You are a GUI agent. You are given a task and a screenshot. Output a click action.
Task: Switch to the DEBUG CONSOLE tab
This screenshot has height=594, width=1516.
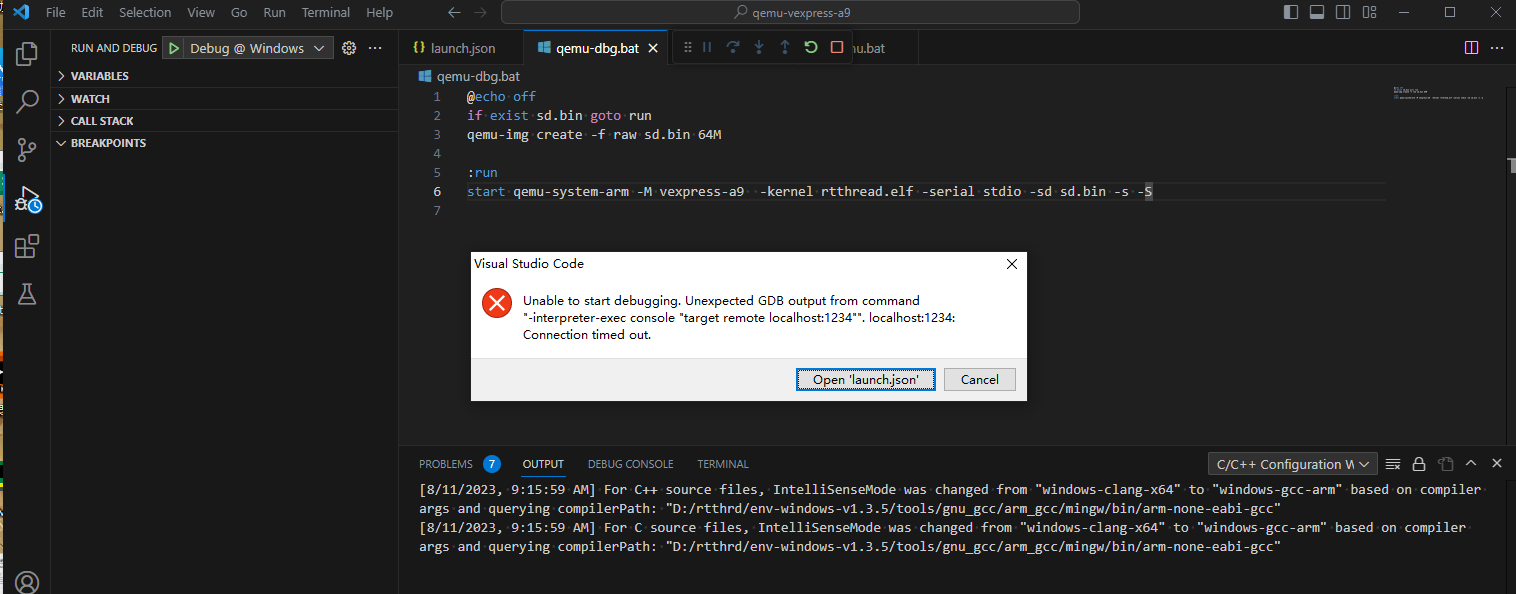point(630,463)
